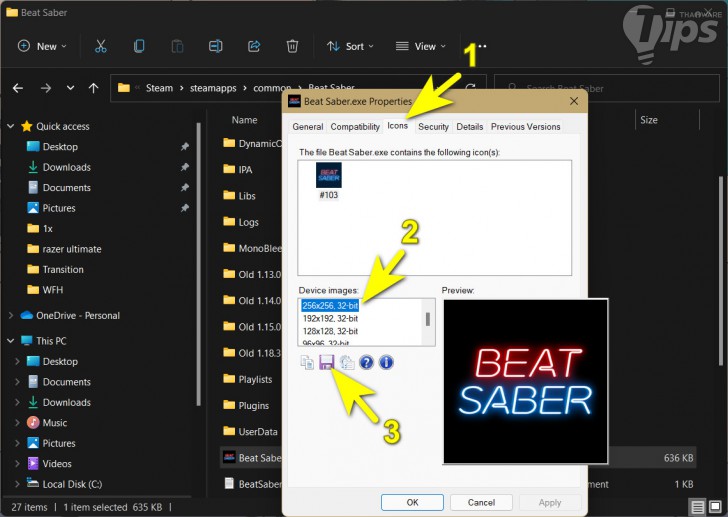Select 192x192, 32-bit device image
This screenshot has height=517, width=728.
pos(330,318)
